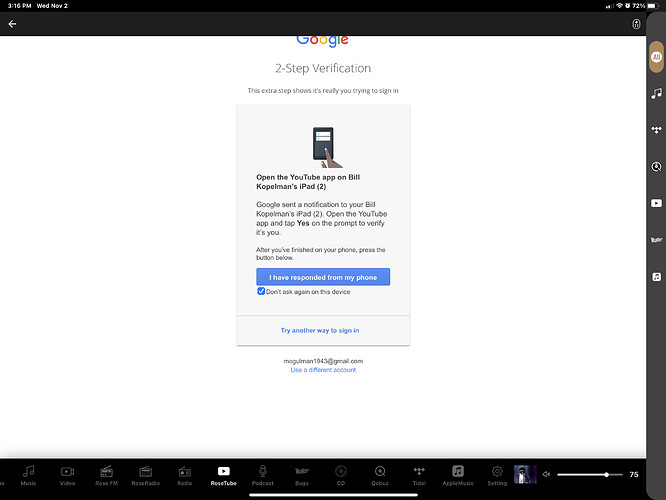Open the Podcast tab

262,475
